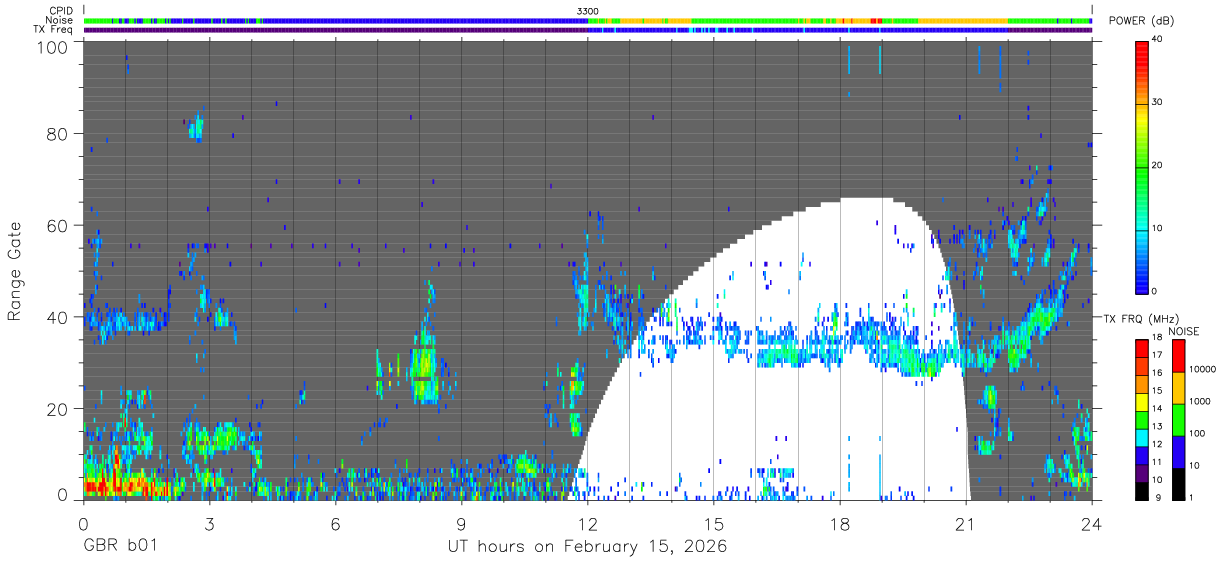The image size is (1228, 567).
Task: Click the 'Range Gate' y-axis title
Action: [15, 271]
